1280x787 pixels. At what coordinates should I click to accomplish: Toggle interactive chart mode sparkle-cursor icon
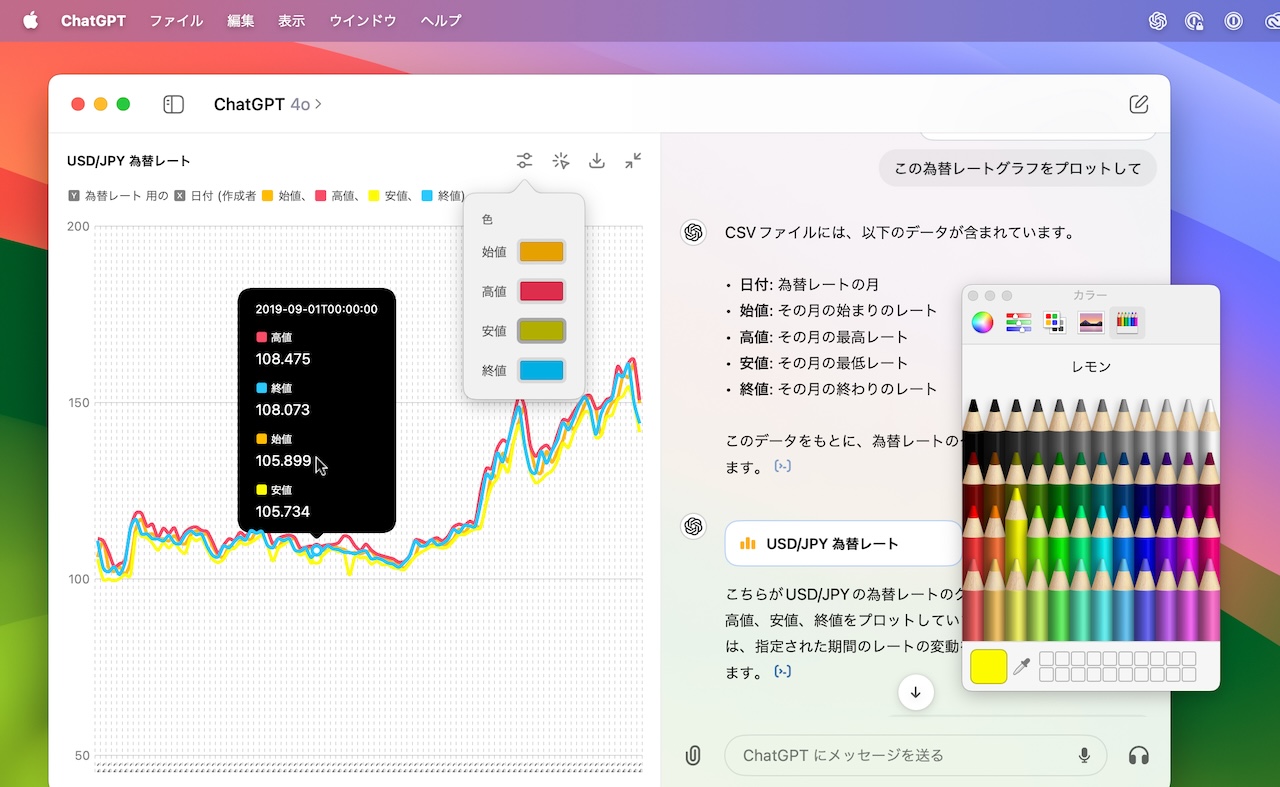click(x=561, y=160)
